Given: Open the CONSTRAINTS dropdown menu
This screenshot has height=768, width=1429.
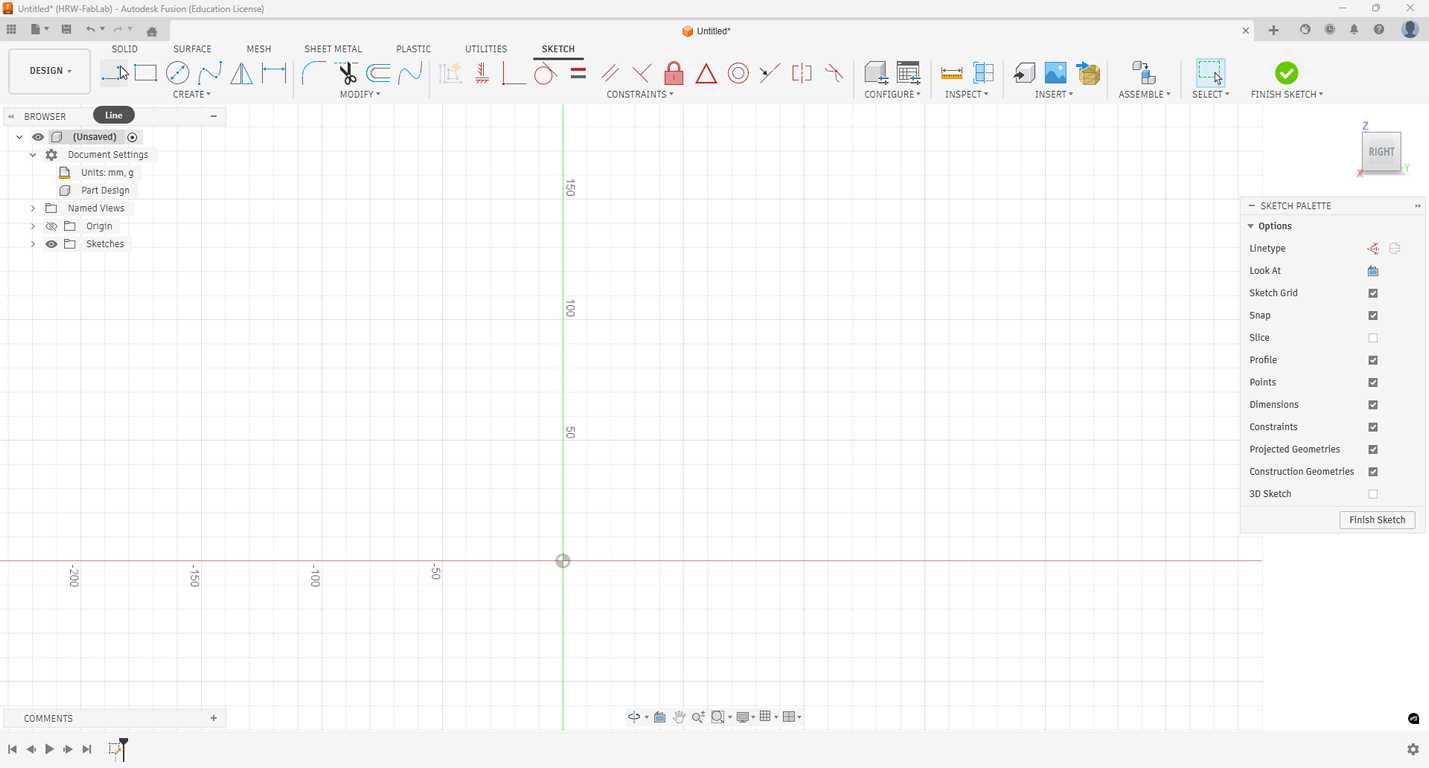Looking at the screenshot, I should tap(640, 94).
